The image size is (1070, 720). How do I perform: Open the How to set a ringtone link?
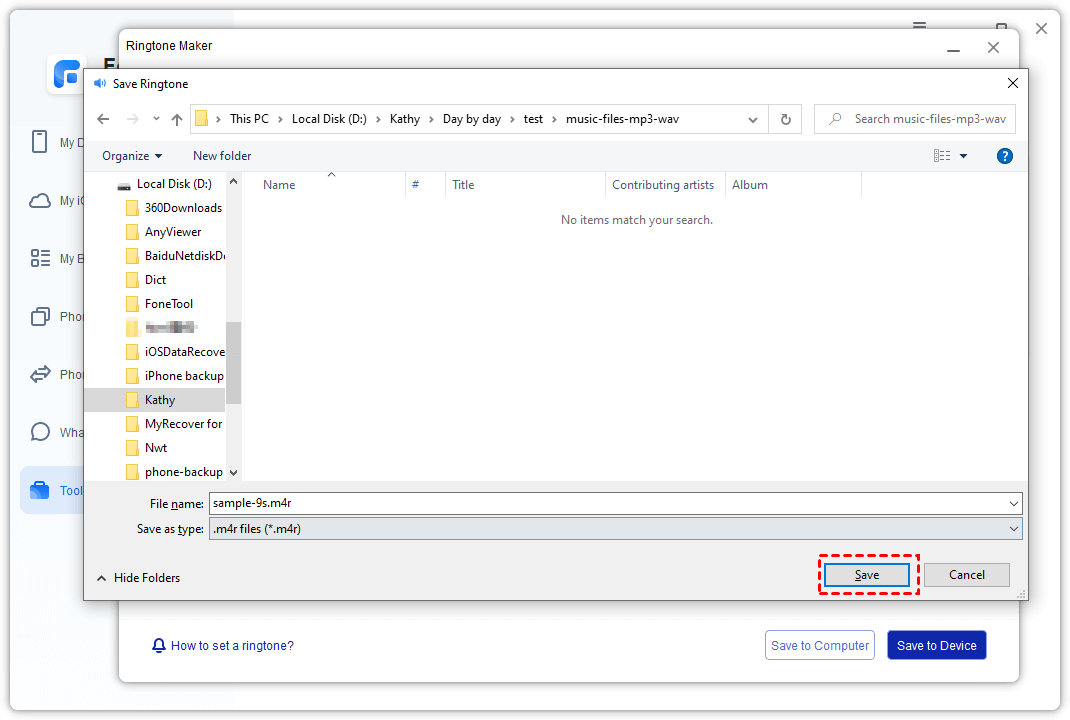(x=231, y=646)
